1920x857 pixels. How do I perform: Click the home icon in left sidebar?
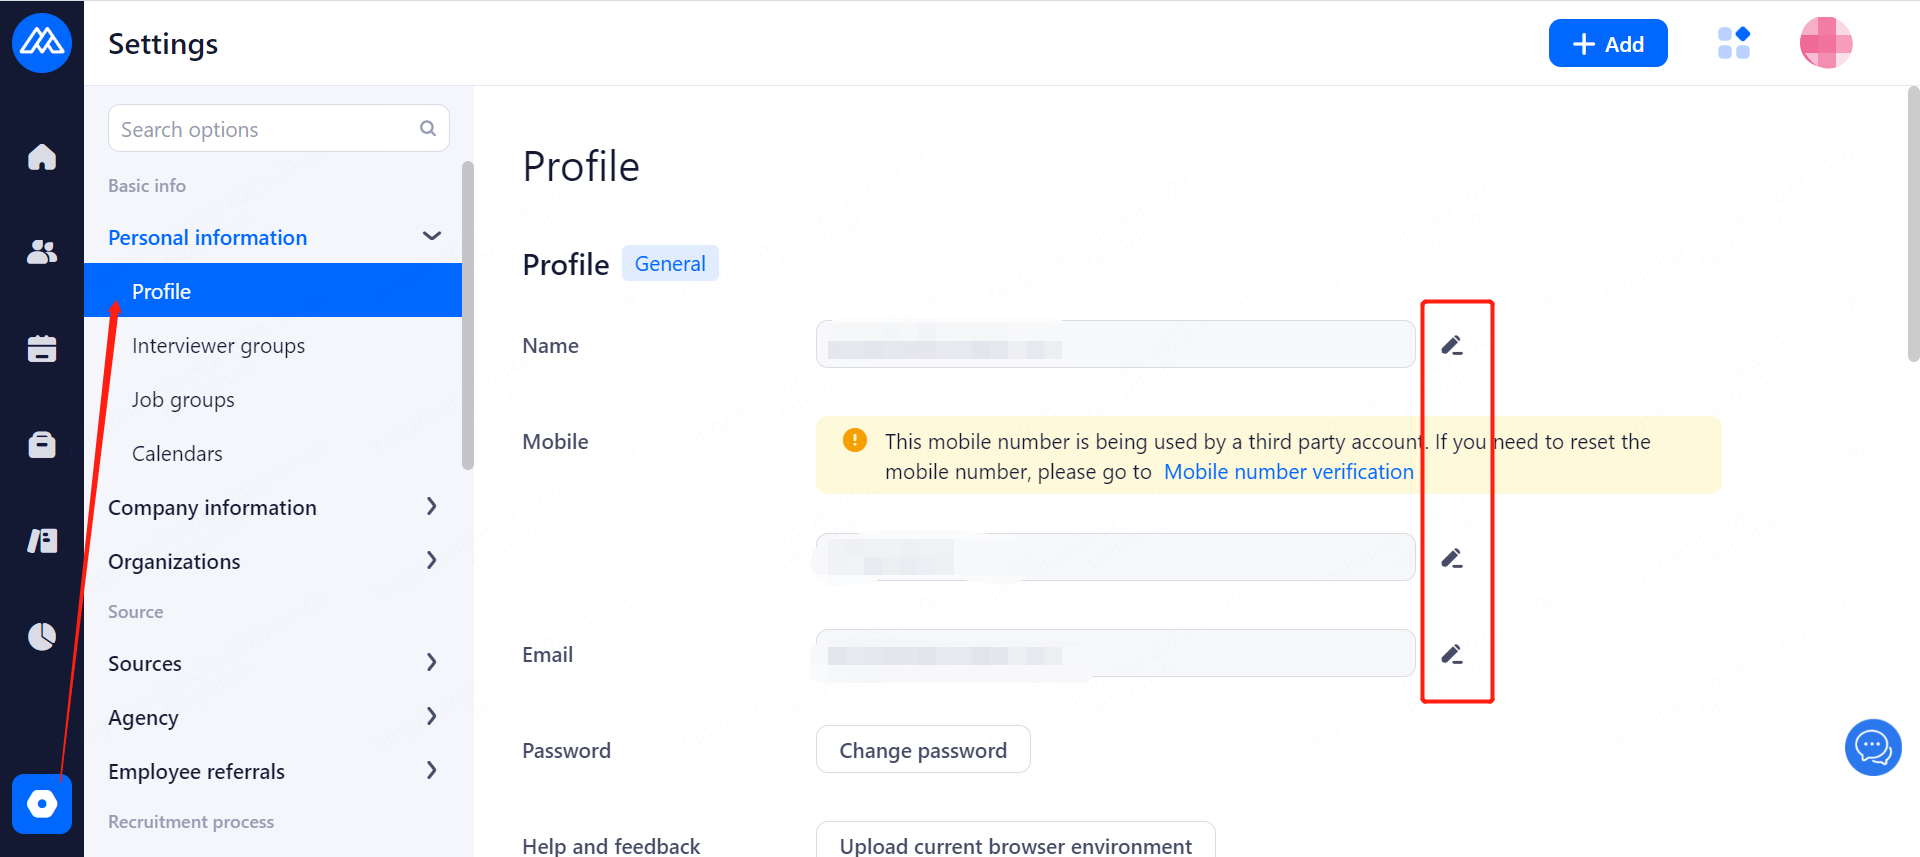42,157
